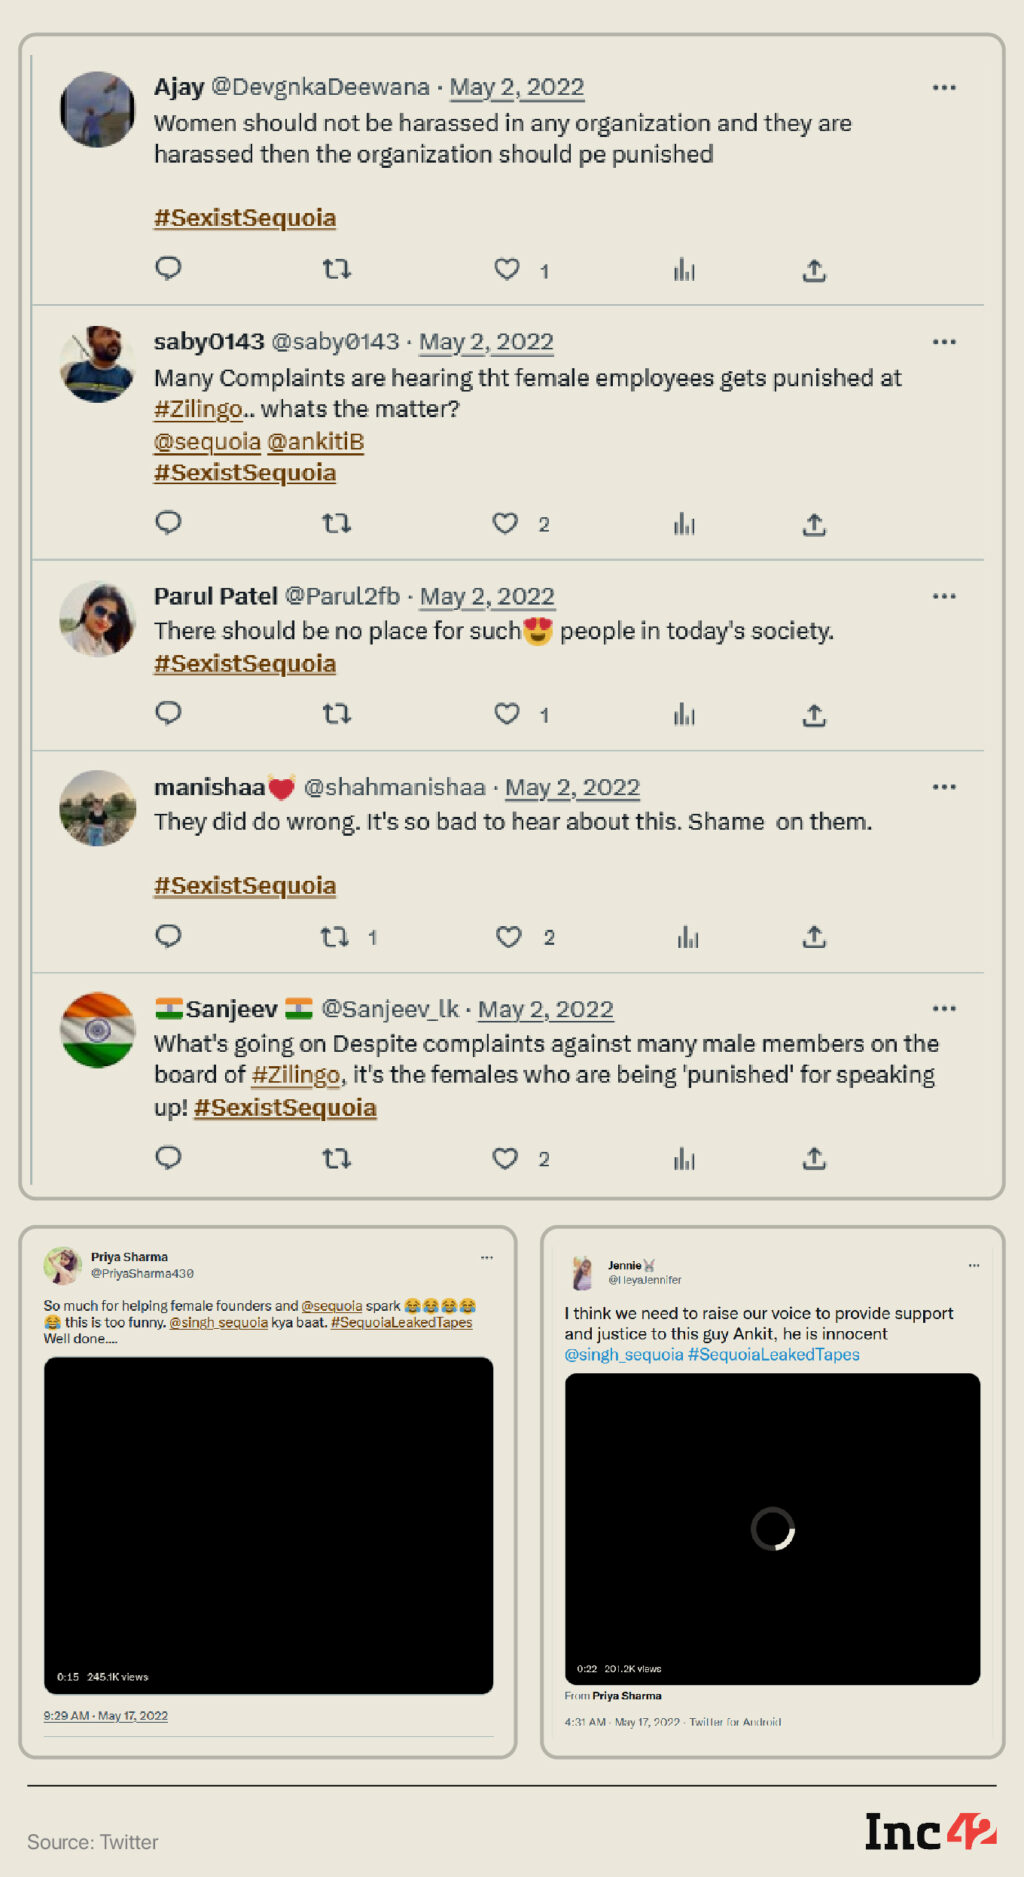The height and width of the screenshot is (1877, 1024).
Task: Open more options menu on saby0143's tweet
Action: pos(944,342)
